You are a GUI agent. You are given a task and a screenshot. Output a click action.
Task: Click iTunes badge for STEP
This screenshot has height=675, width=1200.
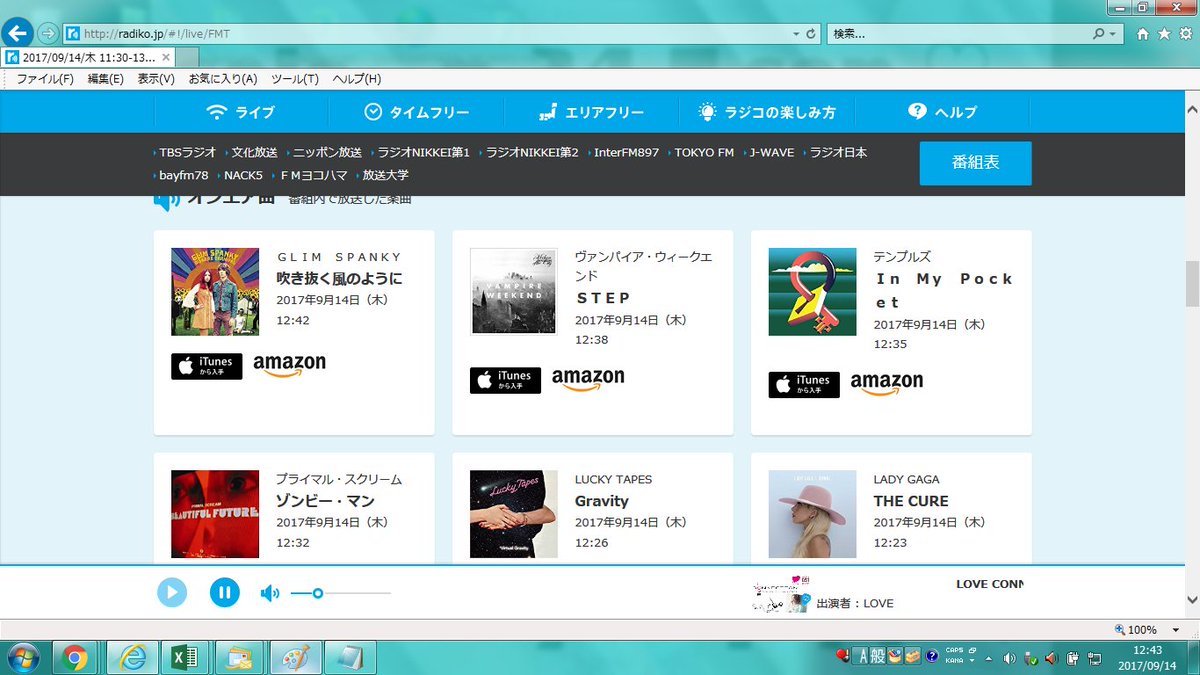click(506, 380)
